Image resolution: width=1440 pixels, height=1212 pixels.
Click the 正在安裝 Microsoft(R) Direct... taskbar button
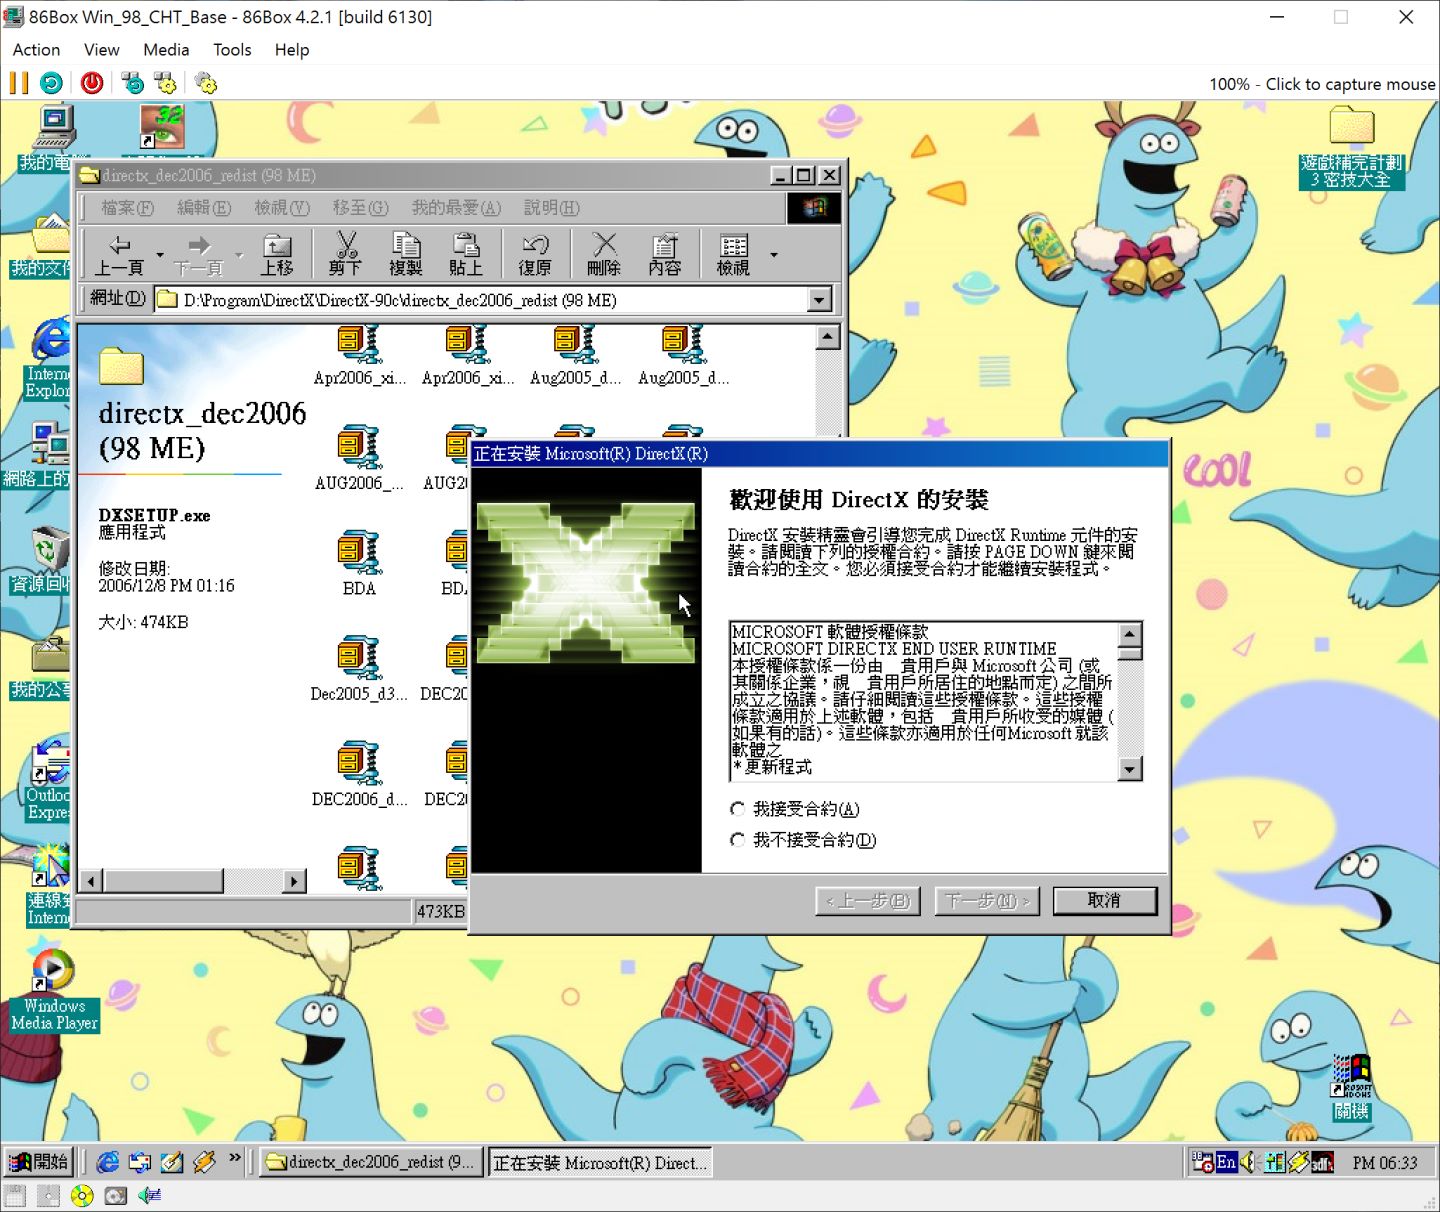click(600, 1162)
